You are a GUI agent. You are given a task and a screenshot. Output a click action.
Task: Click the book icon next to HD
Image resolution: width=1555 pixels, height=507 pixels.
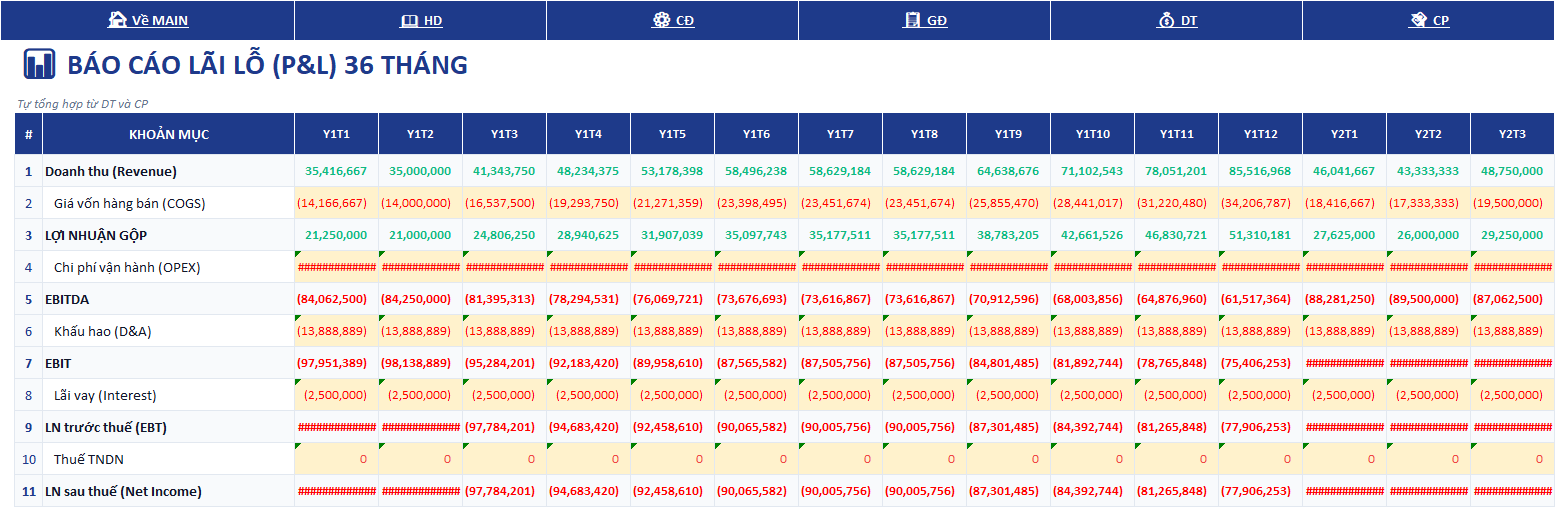409,20
